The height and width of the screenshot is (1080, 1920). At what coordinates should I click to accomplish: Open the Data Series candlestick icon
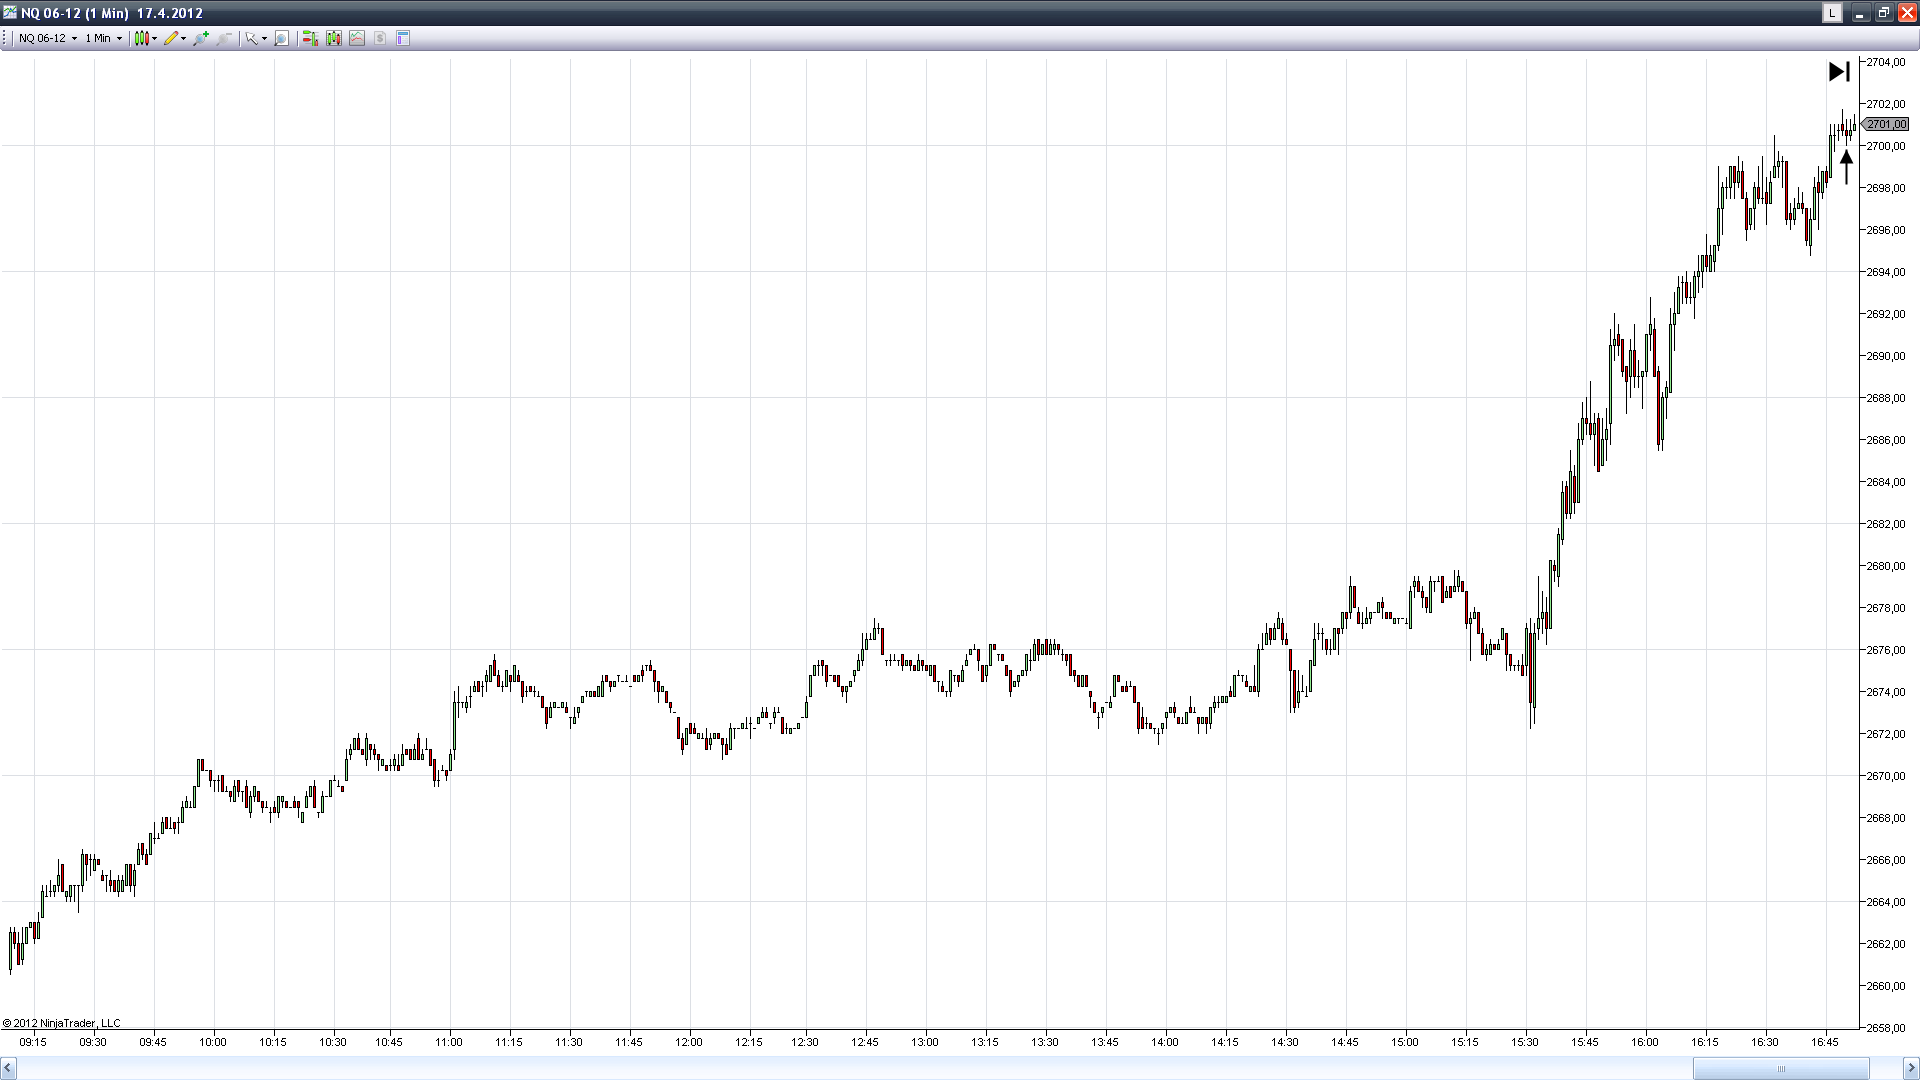[333, 38]
